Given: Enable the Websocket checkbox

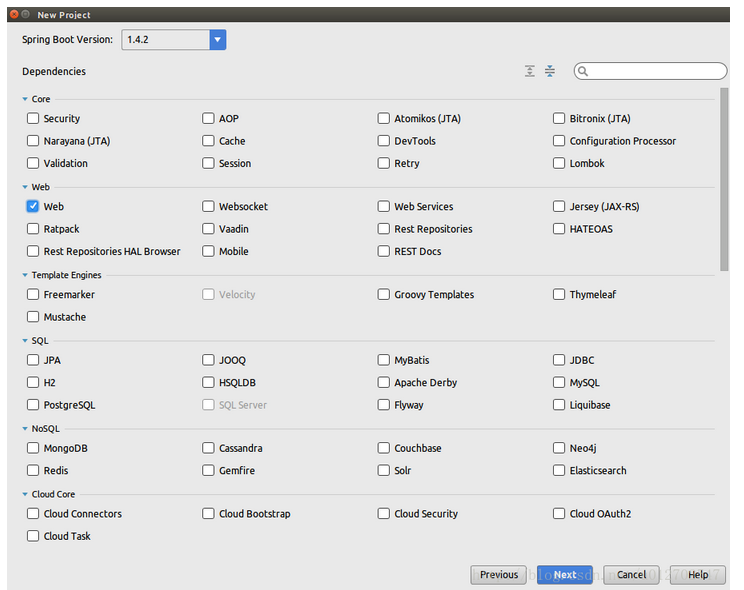Looking at the screenshot, I should coord(208,206).
